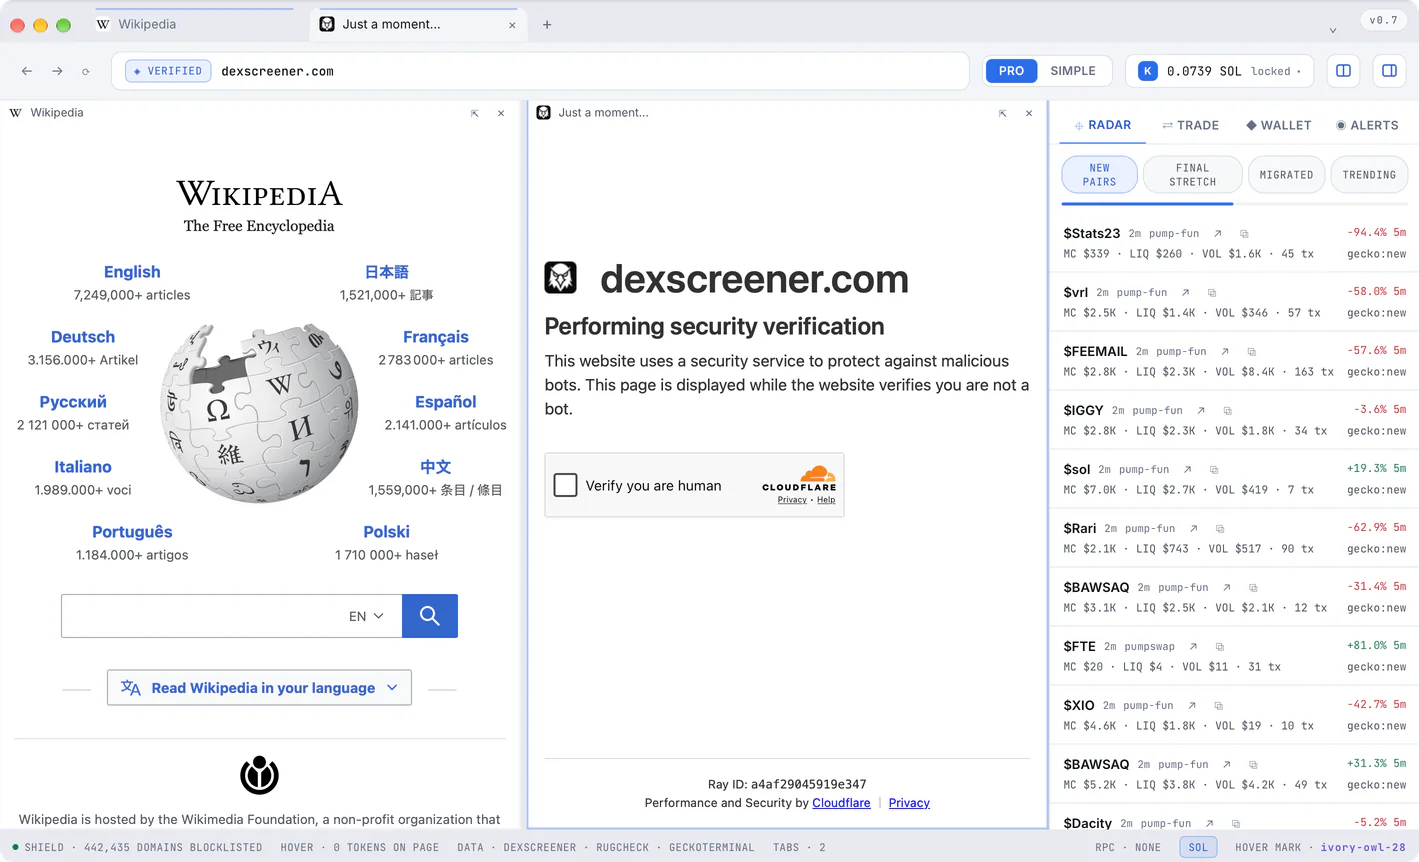Go forward using the forward arrow
The height and width of the screenshot is (862, 1419).
57,71
